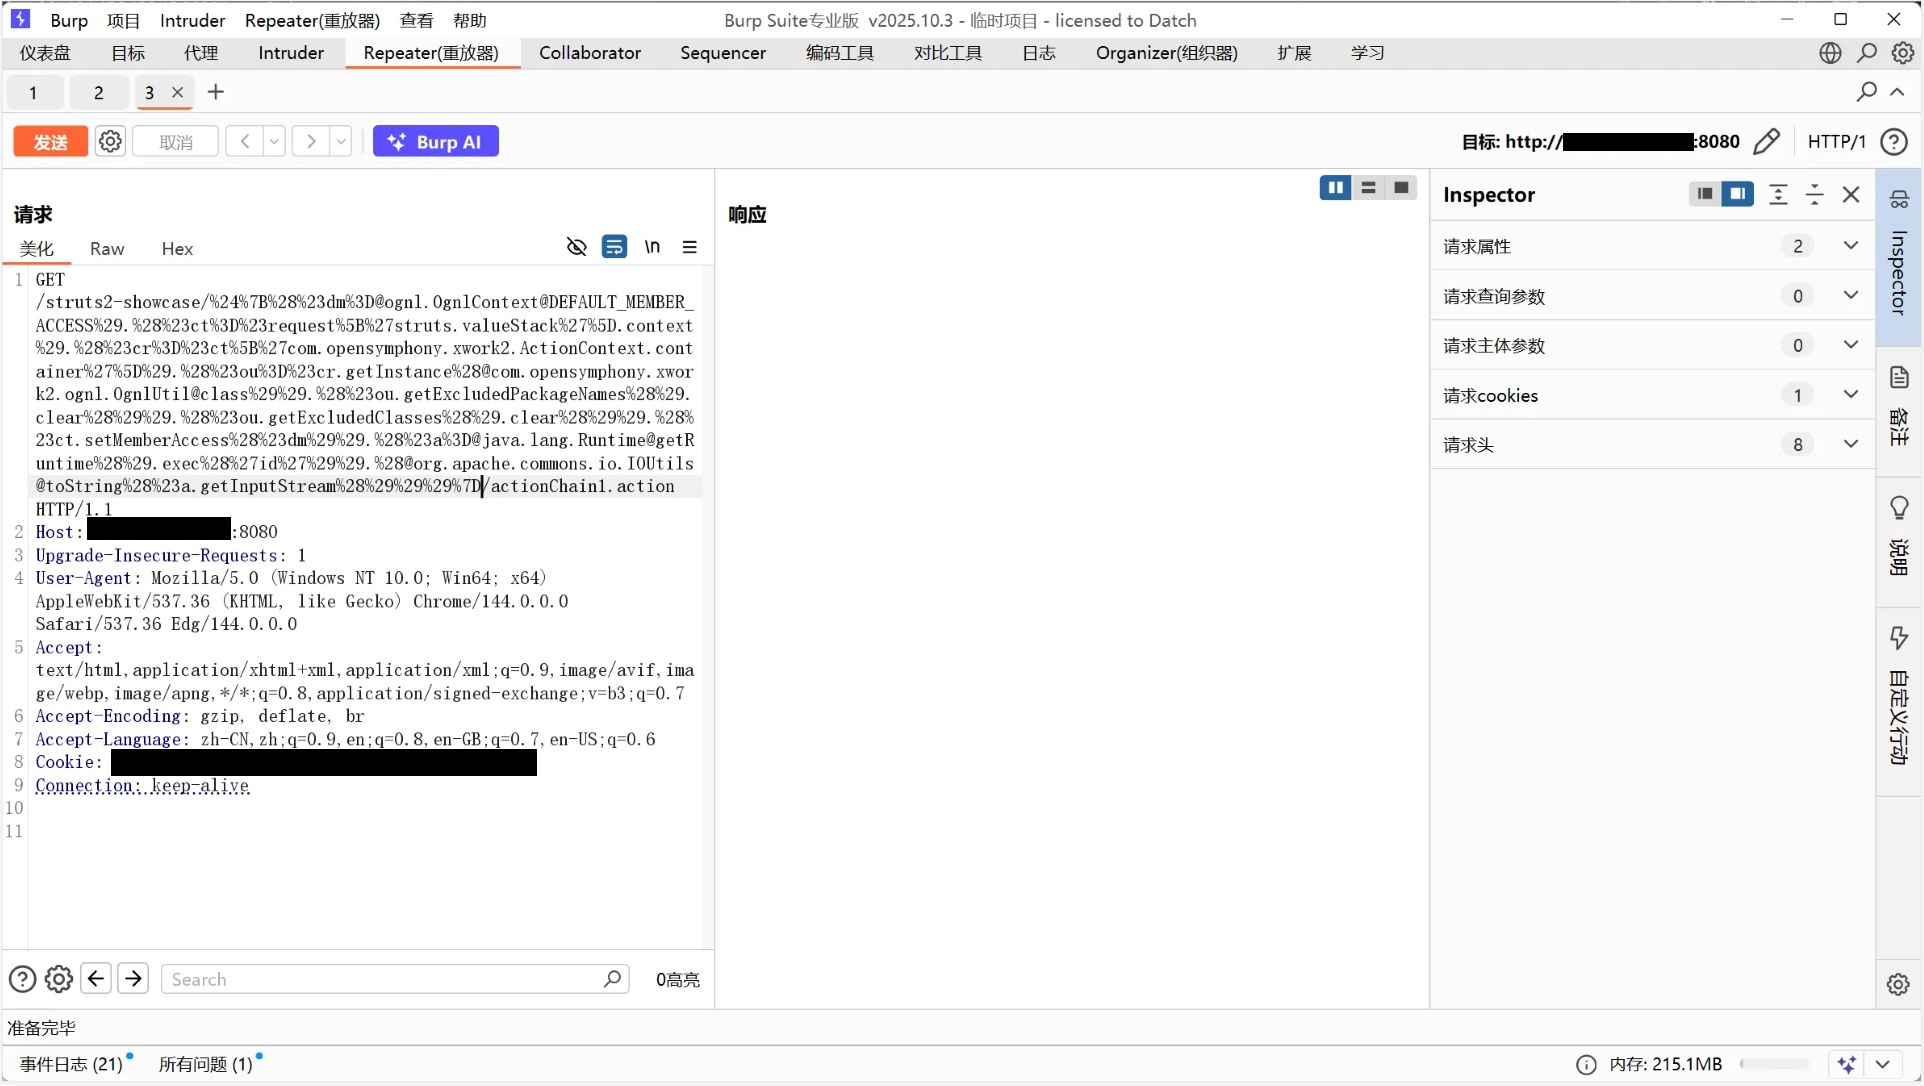Open help icon beside HTTP/1
1924x1086 pixels.
1894,142
